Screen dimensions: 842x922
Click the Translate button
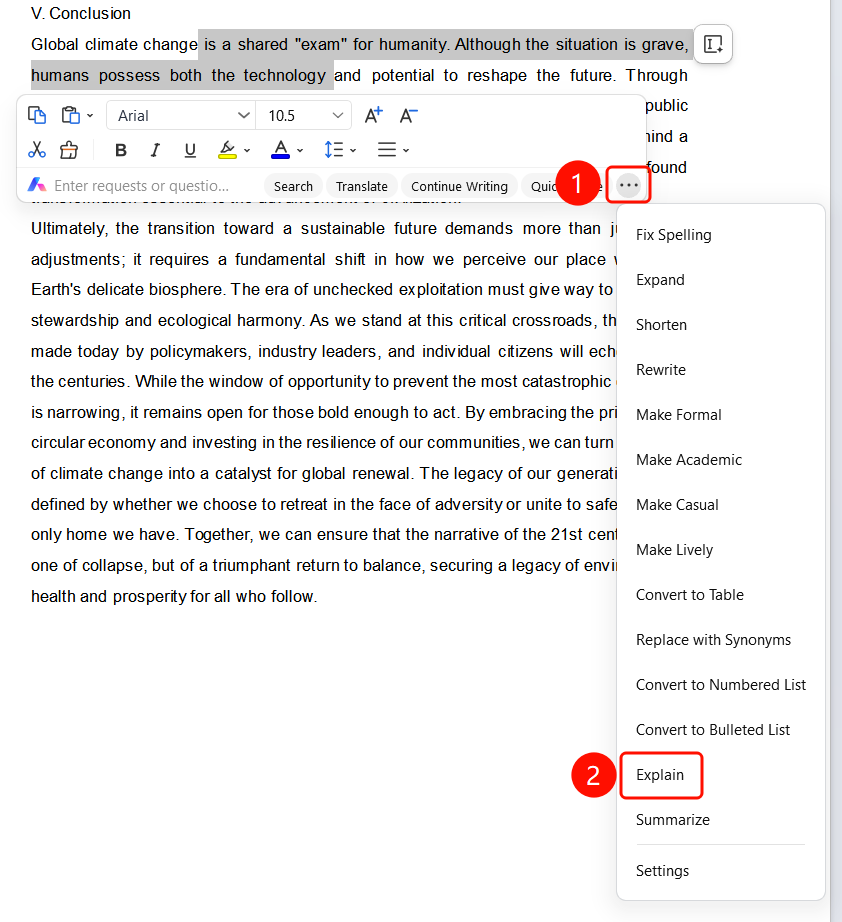point(362,186)
